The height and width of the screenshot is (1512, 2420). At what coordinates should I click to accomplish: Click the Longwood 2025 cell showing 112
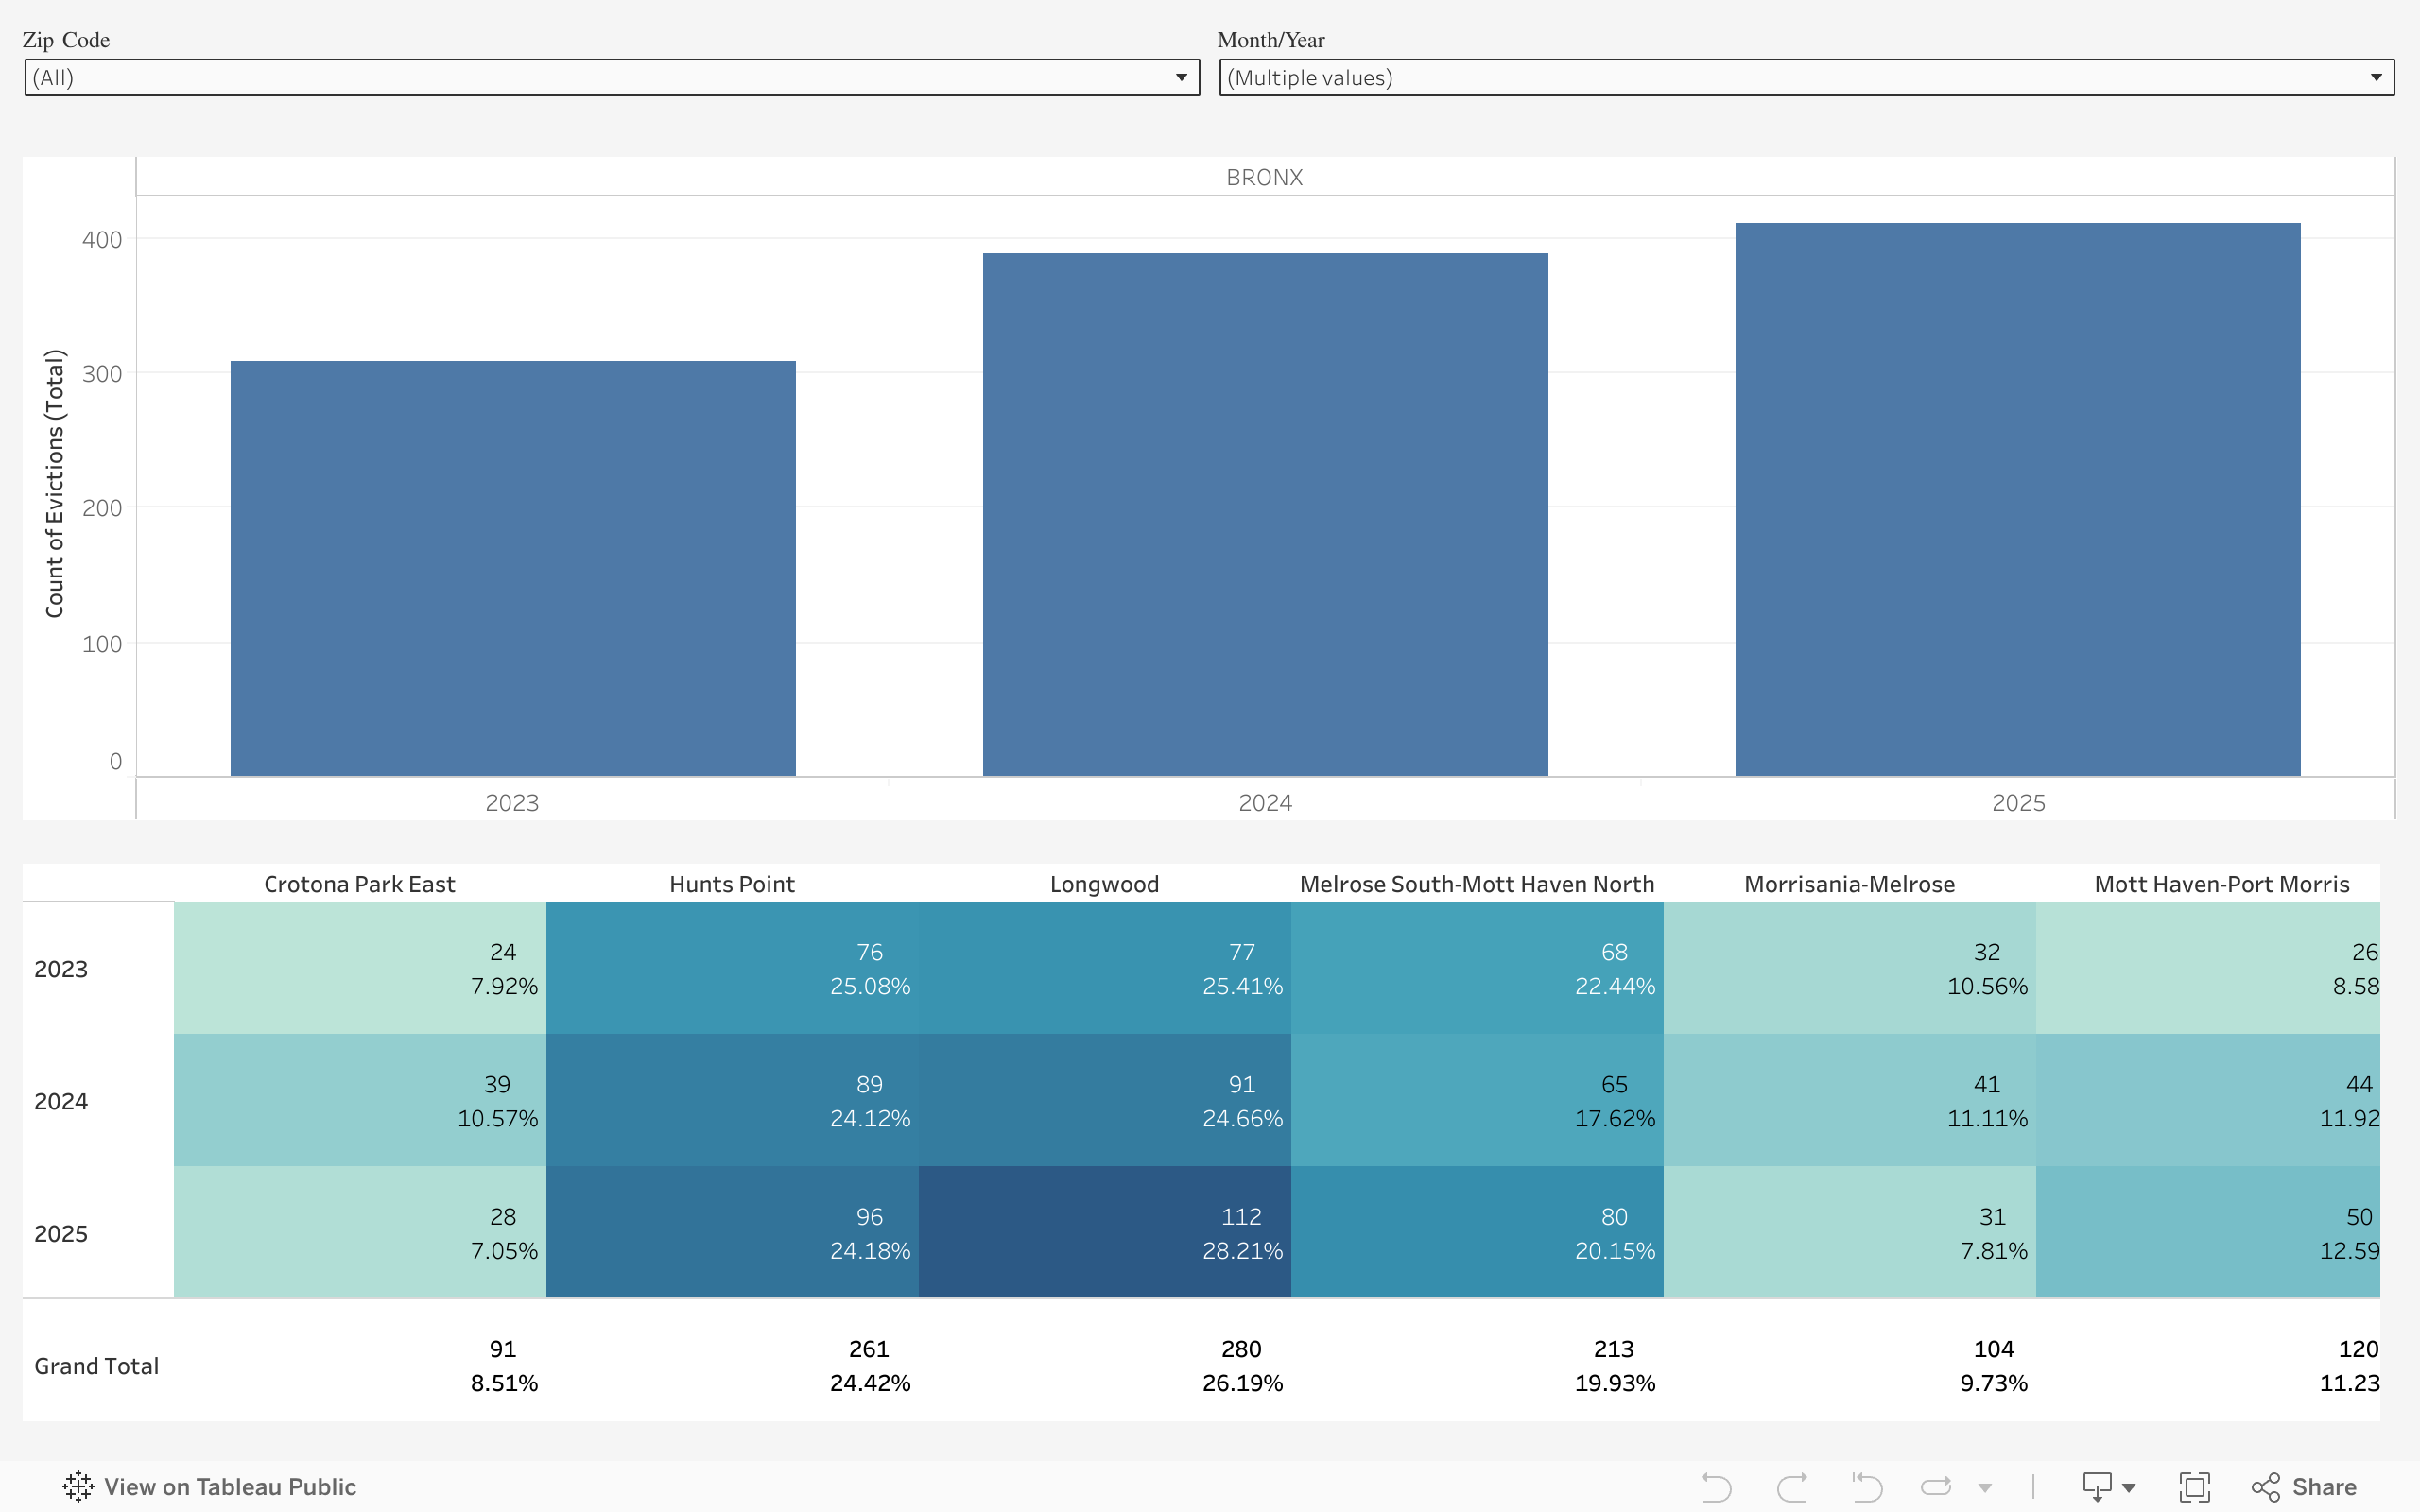coord(1104,1232)
